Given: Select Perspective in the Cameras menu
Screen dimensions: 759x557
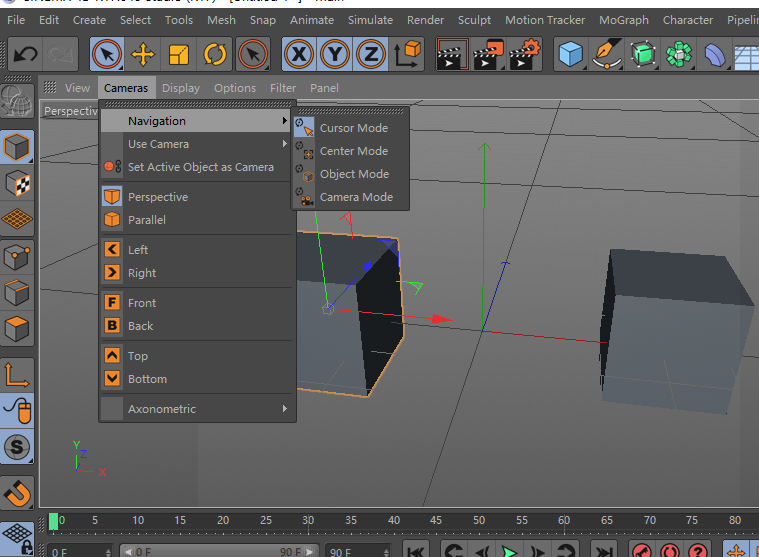Looking at the screenshot, I should tap(158, 197).
